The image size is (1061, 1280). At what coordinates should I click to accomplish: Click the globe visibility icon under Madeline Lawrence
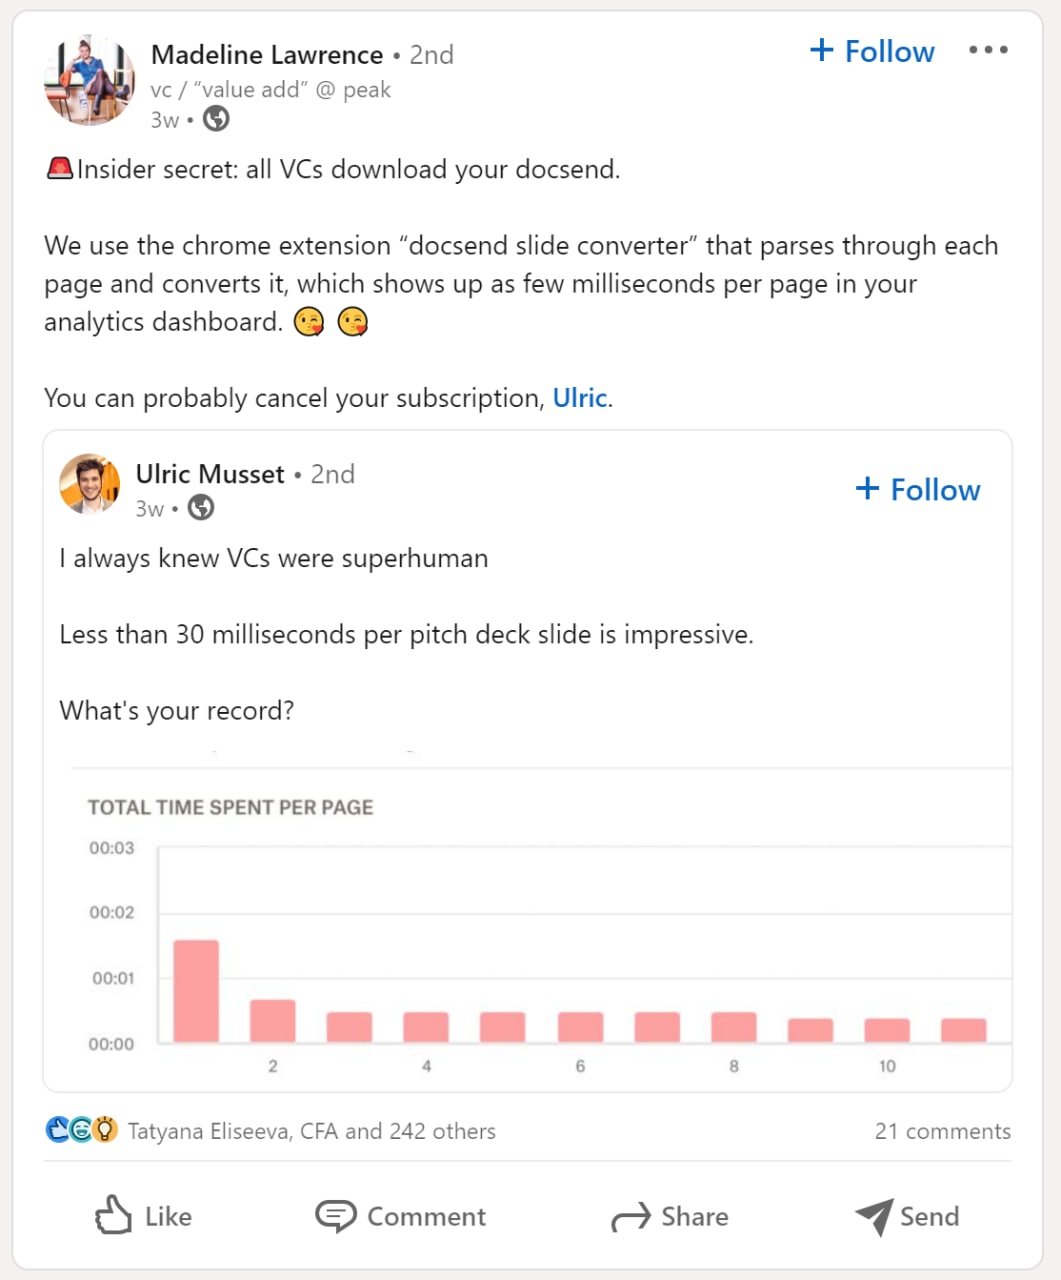click(x=216, y=119)
